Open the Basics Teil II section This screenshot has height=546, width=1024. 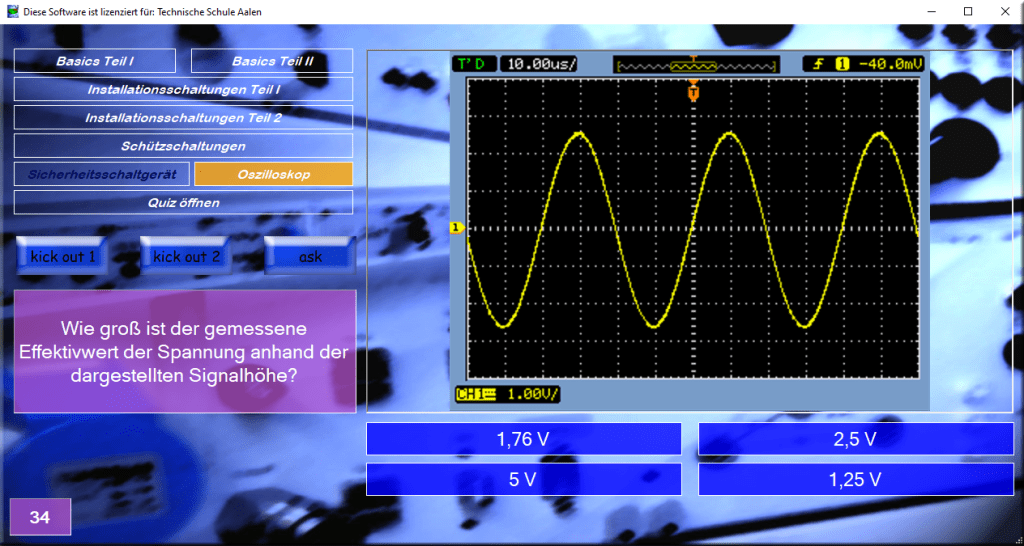(272, 61)
